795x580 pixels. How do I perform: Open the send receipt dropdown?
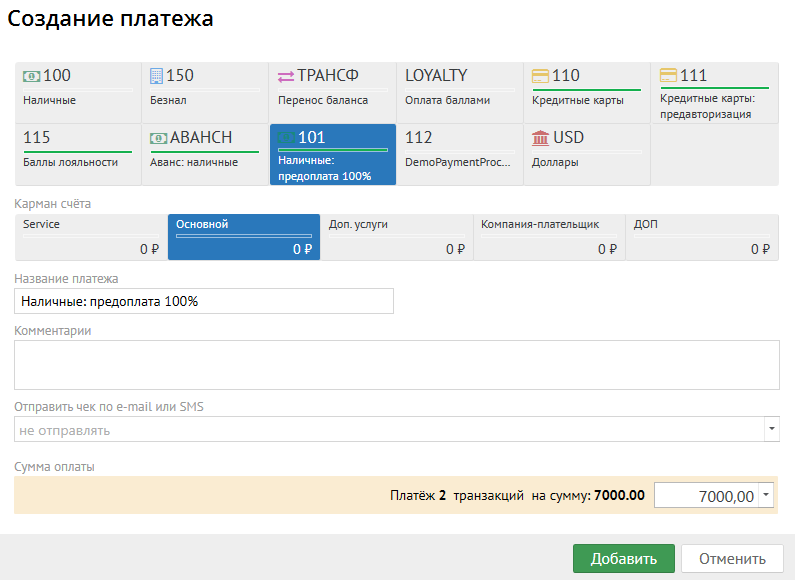(771, 430)
